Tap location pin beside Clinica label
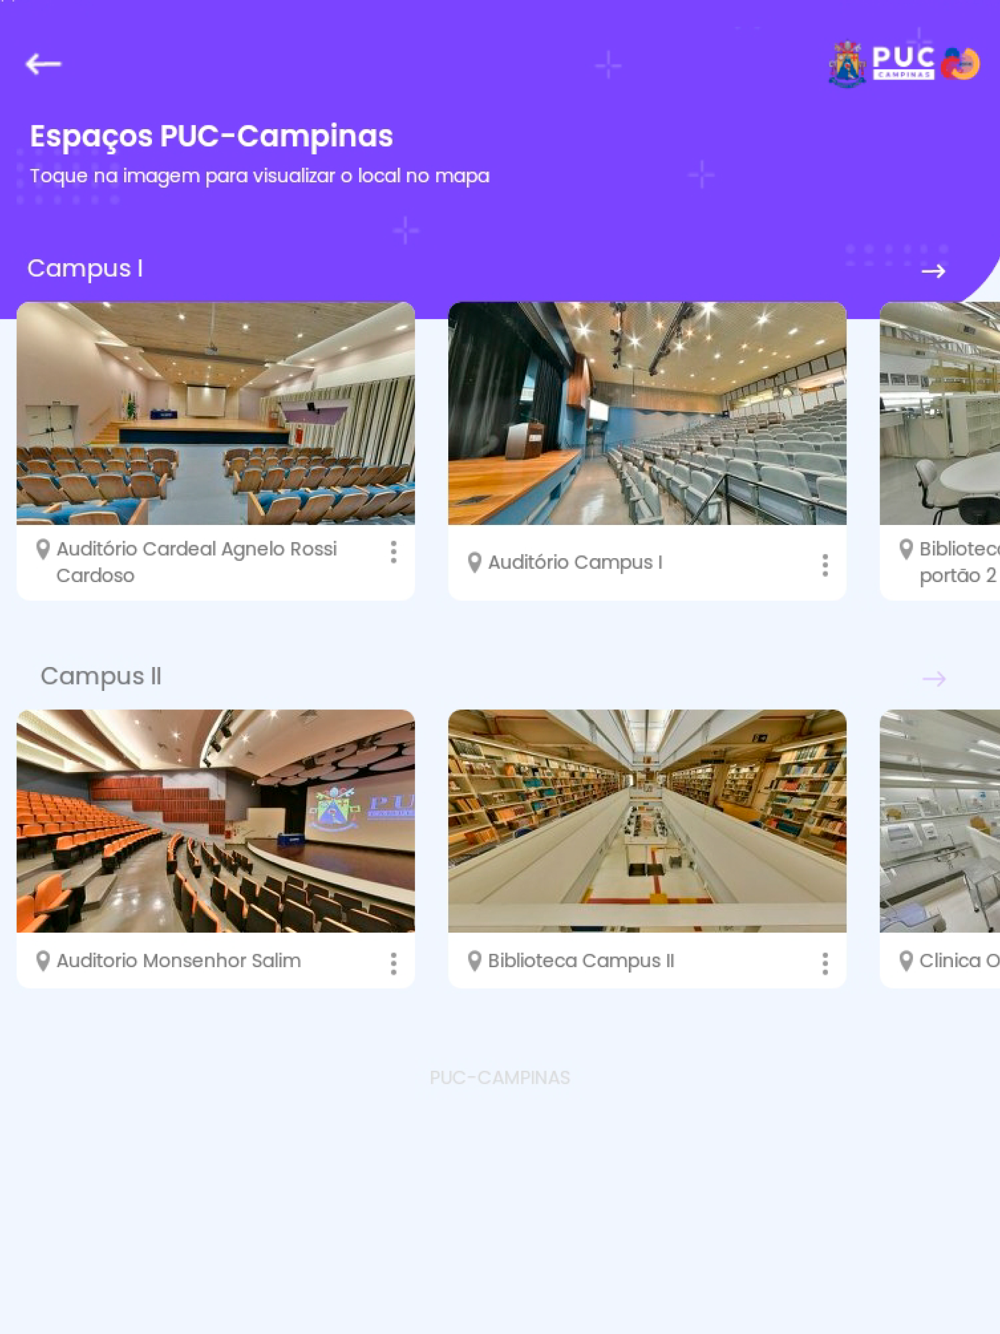This screenshot has width=1000, height=1334. (x=906, y=961)
